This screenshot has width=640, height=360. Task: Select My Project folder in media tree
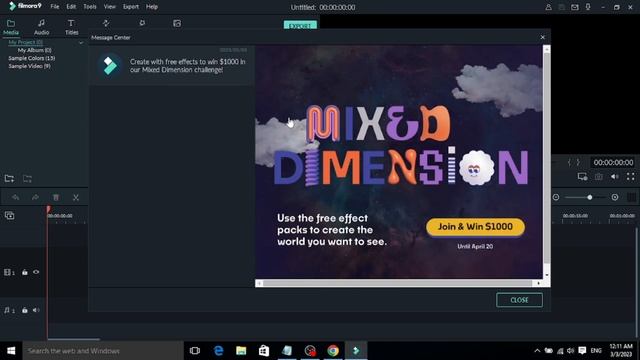(25, 42)
